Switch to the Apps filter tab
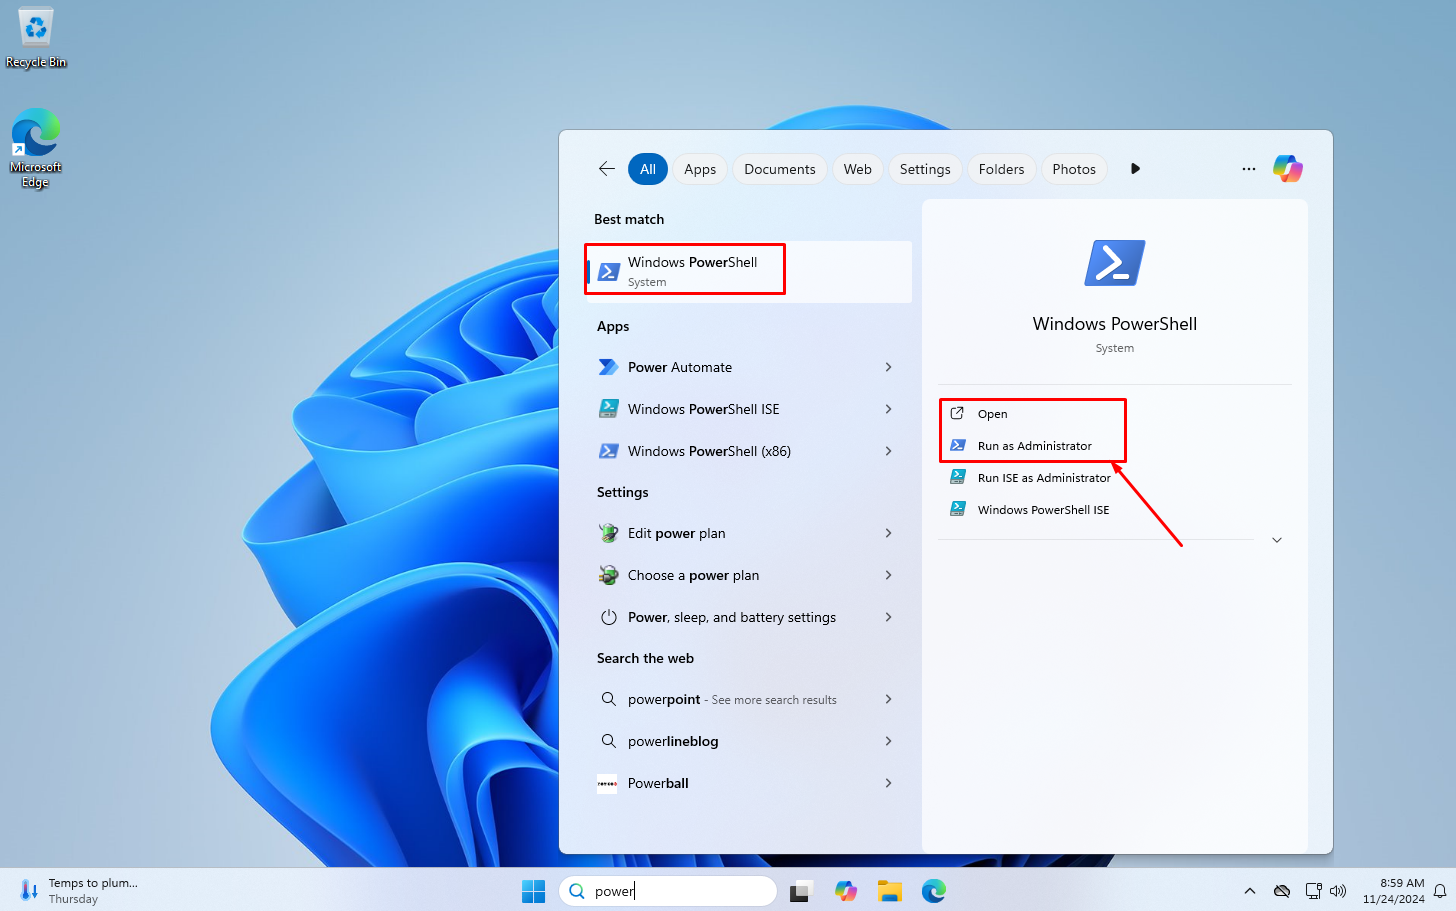1456x911 pixels. 699,169
